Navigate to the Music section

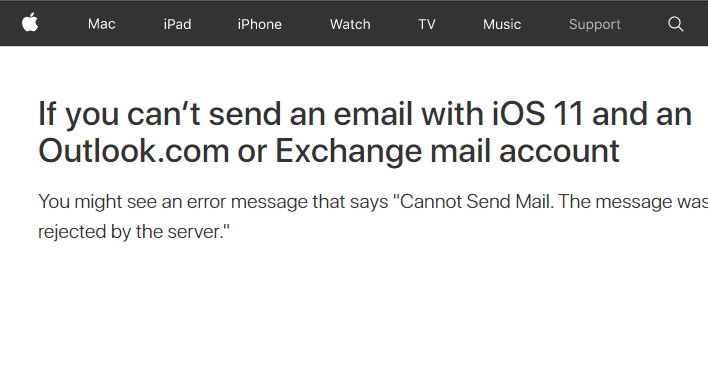502,24
